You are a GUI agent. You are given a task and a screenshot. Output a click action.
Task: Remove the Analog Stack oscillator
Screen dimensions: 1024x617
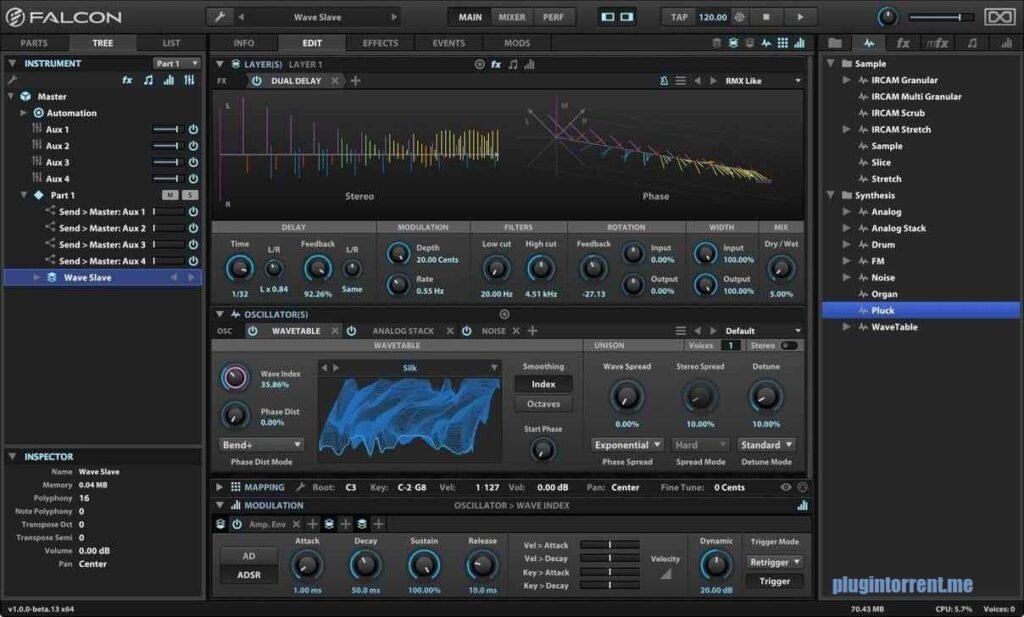(450, 331)
